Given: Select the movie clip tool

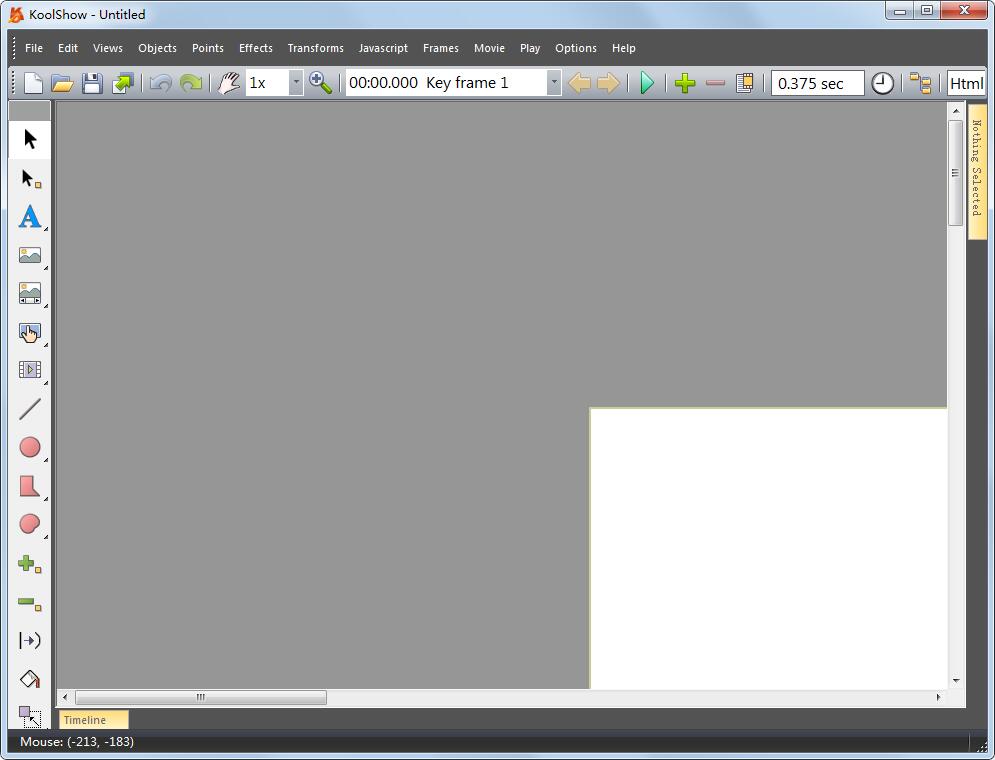Looking at the screenshot, I should [x=30, y=370].
